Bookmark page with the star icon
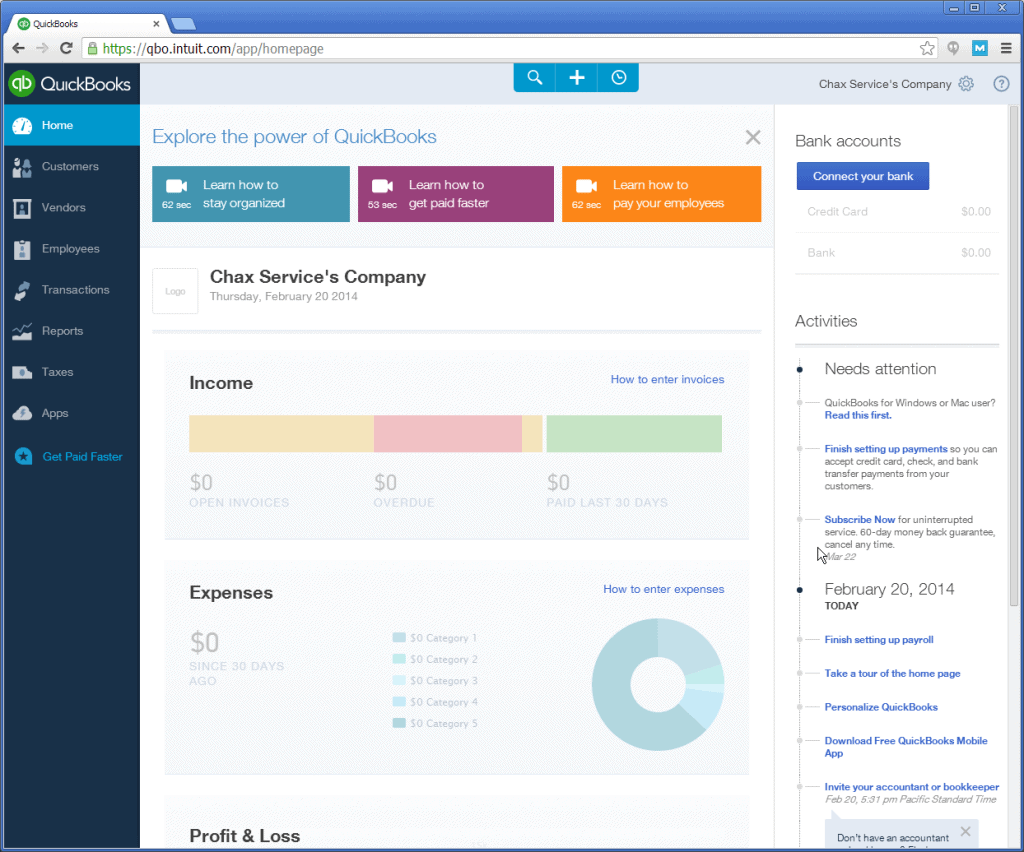Viewport: 1024px width, 852px height. click(927, 48)
